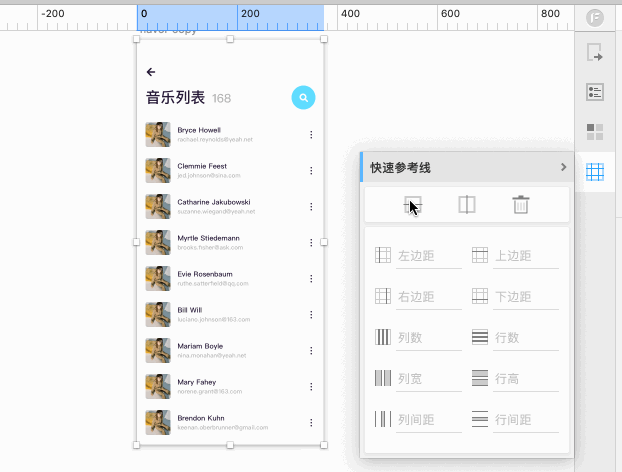Select email rachael.reynolds@yeah.net text

tap(215, 140)
